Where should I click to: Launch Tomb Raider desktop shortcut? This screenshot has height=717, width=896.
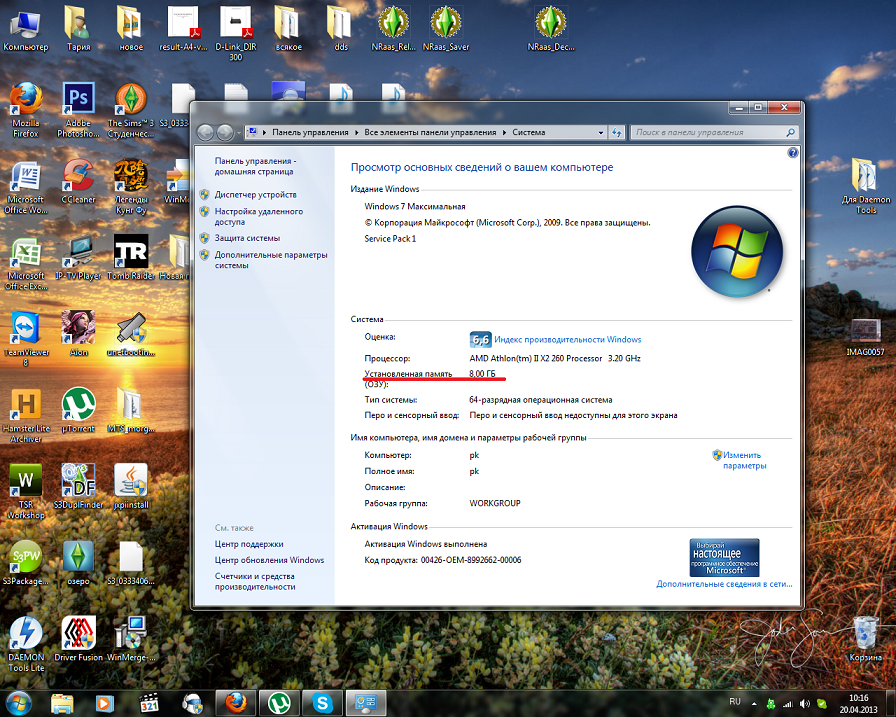click(x=131, y=258)
